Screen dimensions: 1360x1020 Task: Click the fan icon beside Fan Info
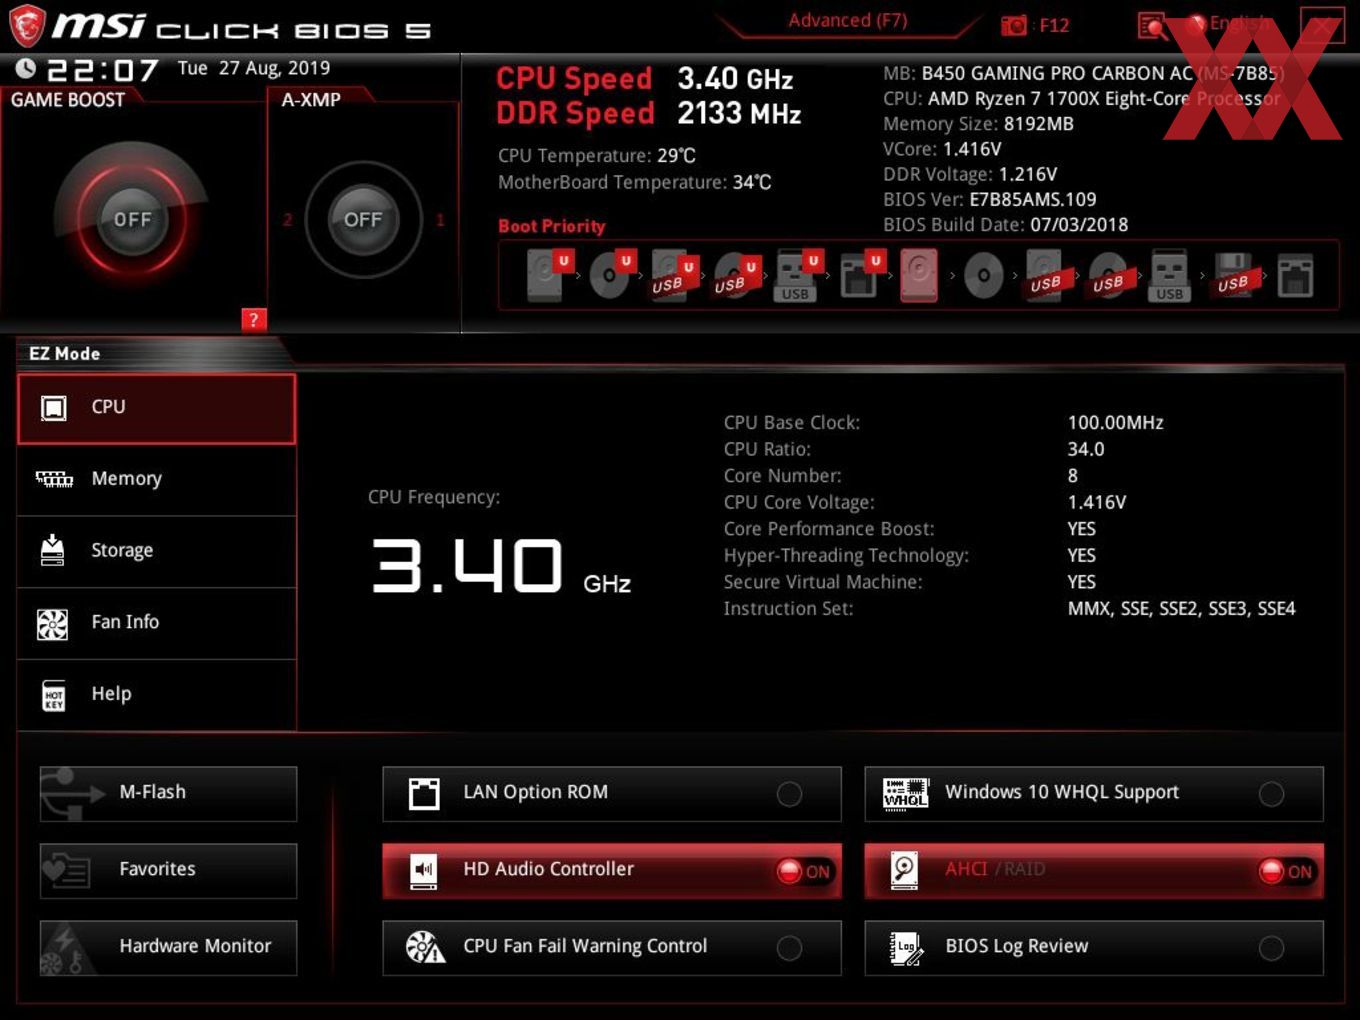tap(52, 623)
